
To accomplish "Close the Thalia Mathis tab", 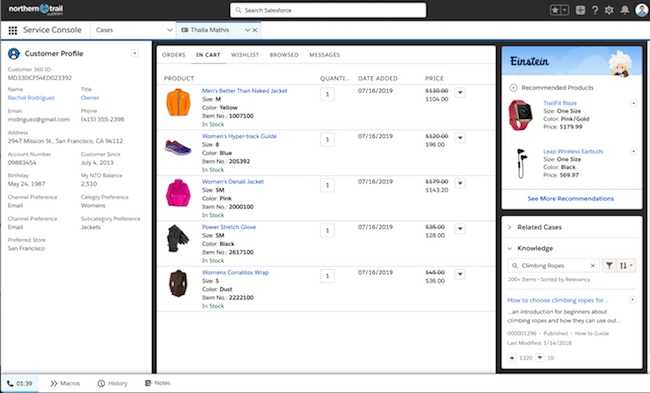I will tap(255, 30).
